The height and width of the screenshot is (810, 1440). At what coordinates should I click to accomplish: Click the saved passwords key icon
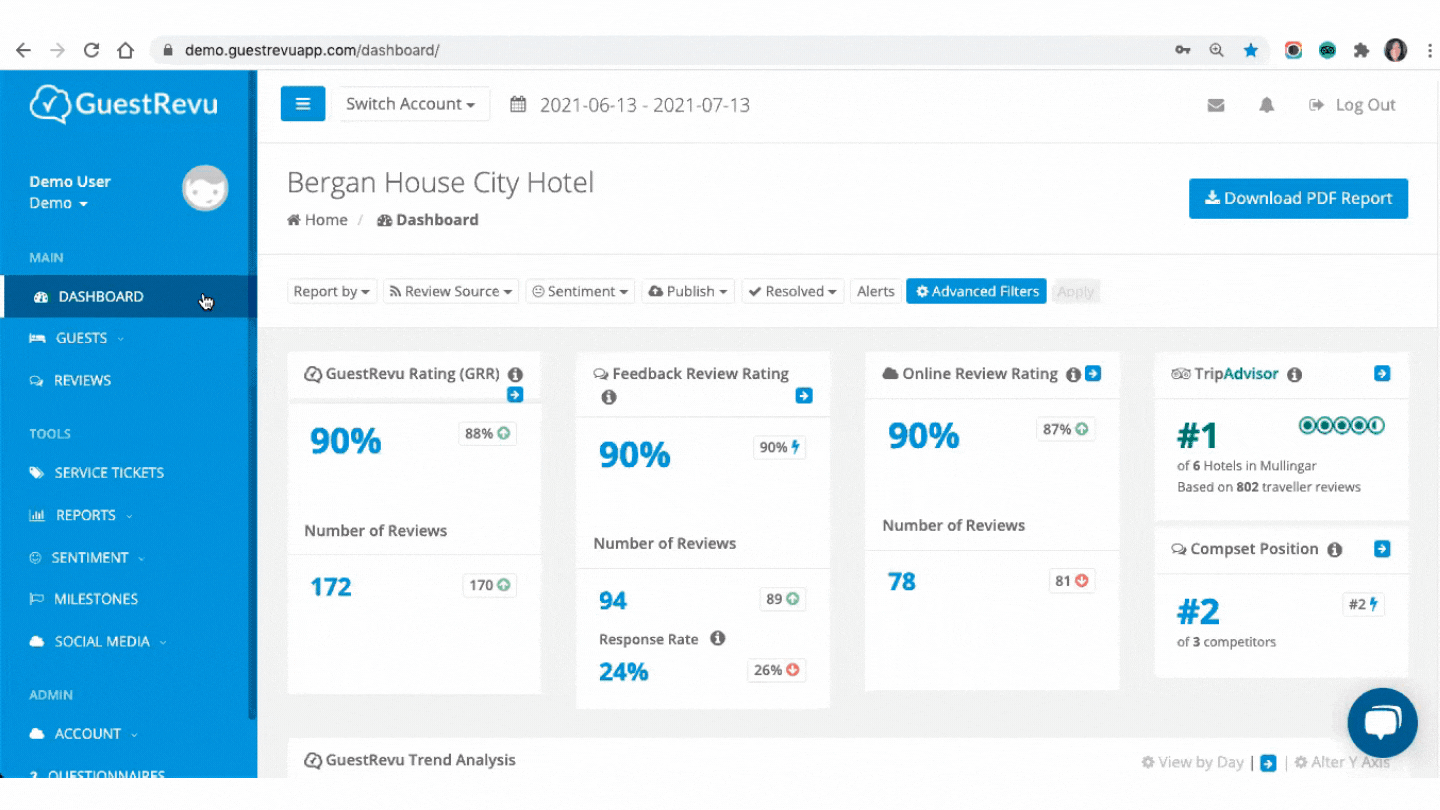pos(1183,50)
